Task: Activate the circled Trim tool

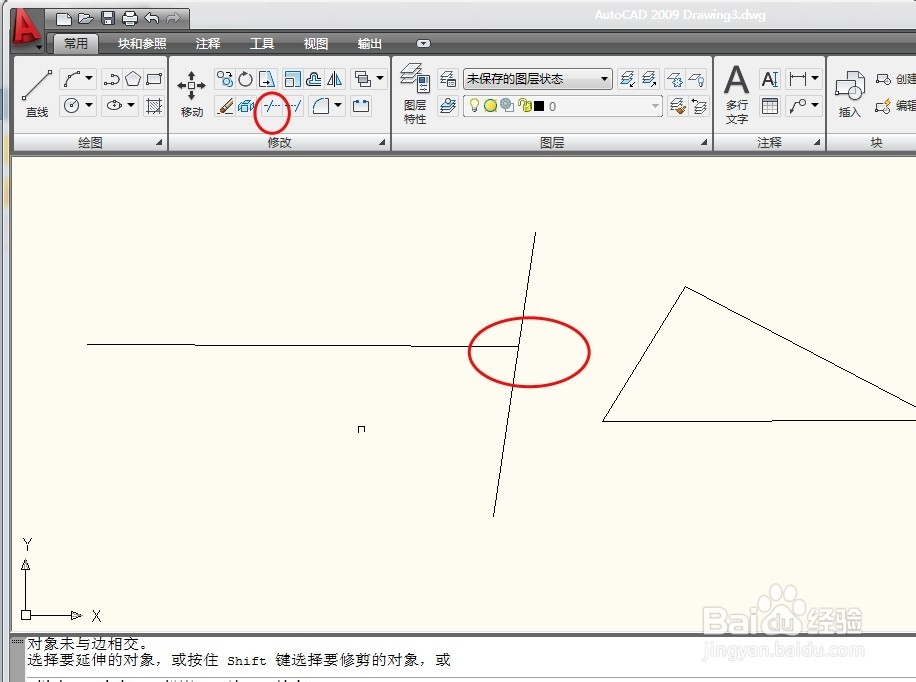Action: click(x=273, y=107)
